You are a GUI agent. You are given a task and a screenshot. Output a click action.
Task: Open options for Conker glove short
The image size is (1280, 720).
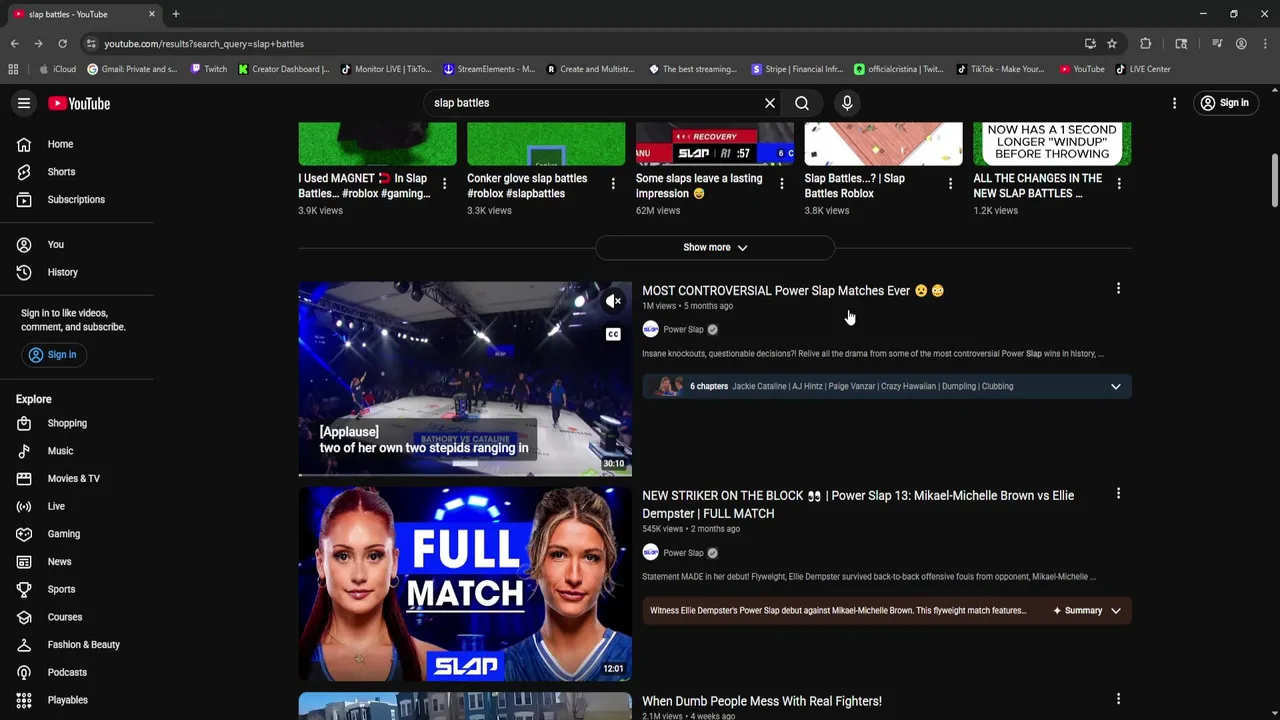[613, 184]
